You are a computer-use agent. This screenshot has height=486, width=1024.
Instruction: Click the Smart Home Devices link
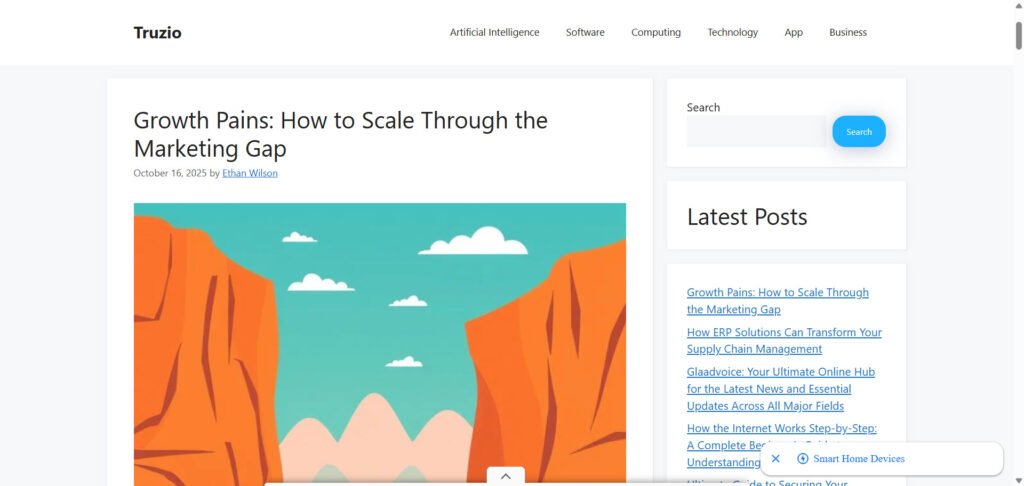(x=859, y=459)
